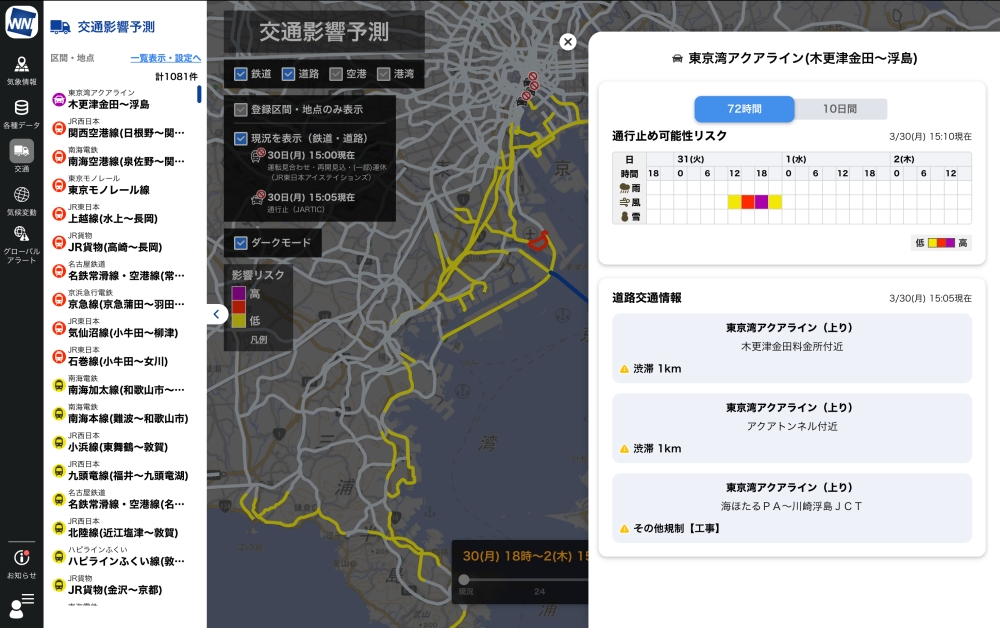This screenshot has height=628, width=1000.
Task: Open the 気象情報 weather info sidebar icon
Action: pyautogui.click(x=21, y=70)
